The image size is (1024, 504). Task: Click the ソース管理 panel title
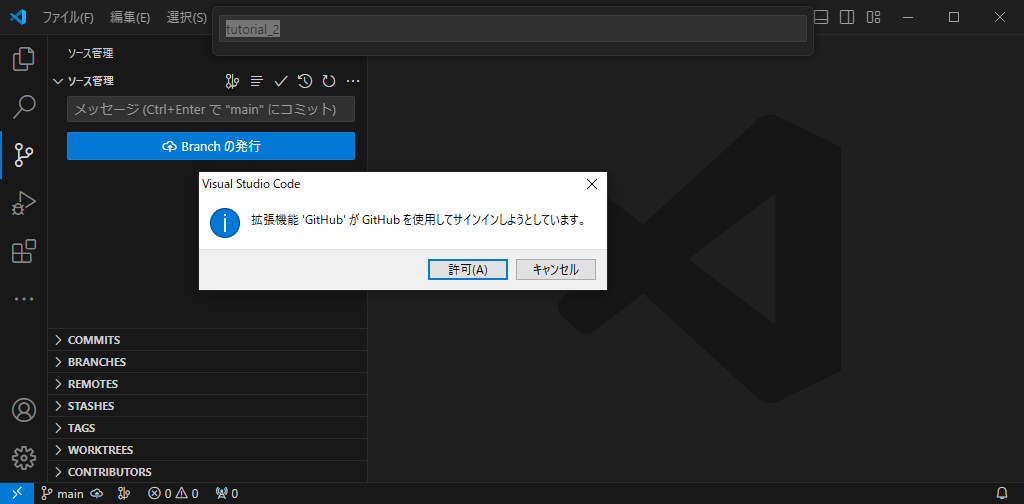coord(91,54)
